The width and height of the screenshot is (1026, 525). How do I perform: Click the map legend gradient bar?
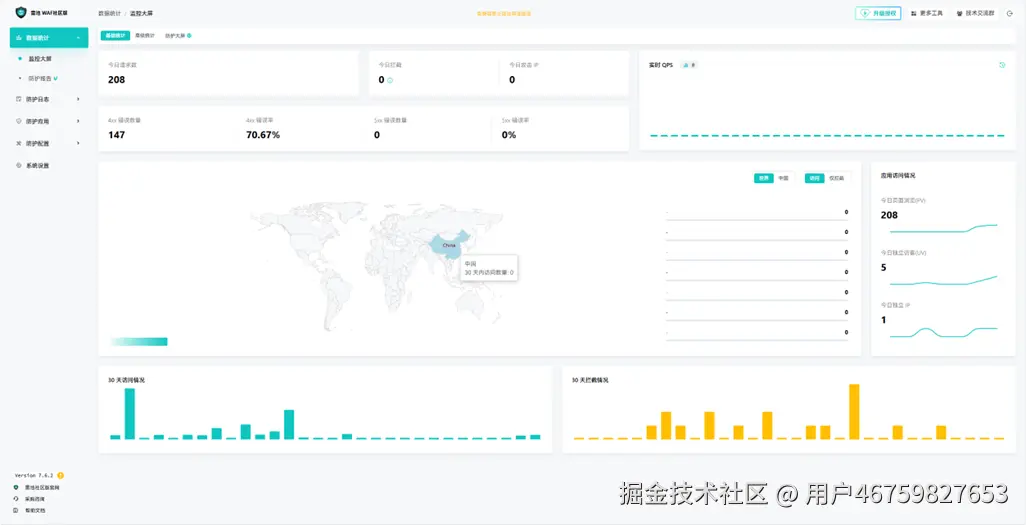click(139, 342)
